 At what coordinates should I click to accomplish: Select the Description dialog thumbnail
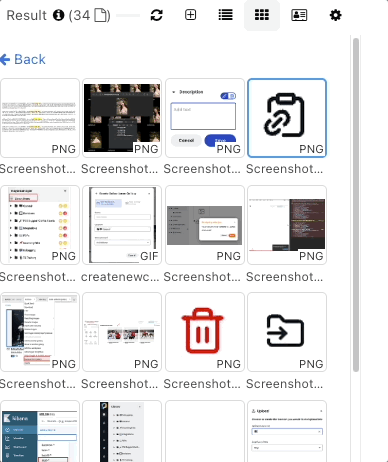coord(205,118)
